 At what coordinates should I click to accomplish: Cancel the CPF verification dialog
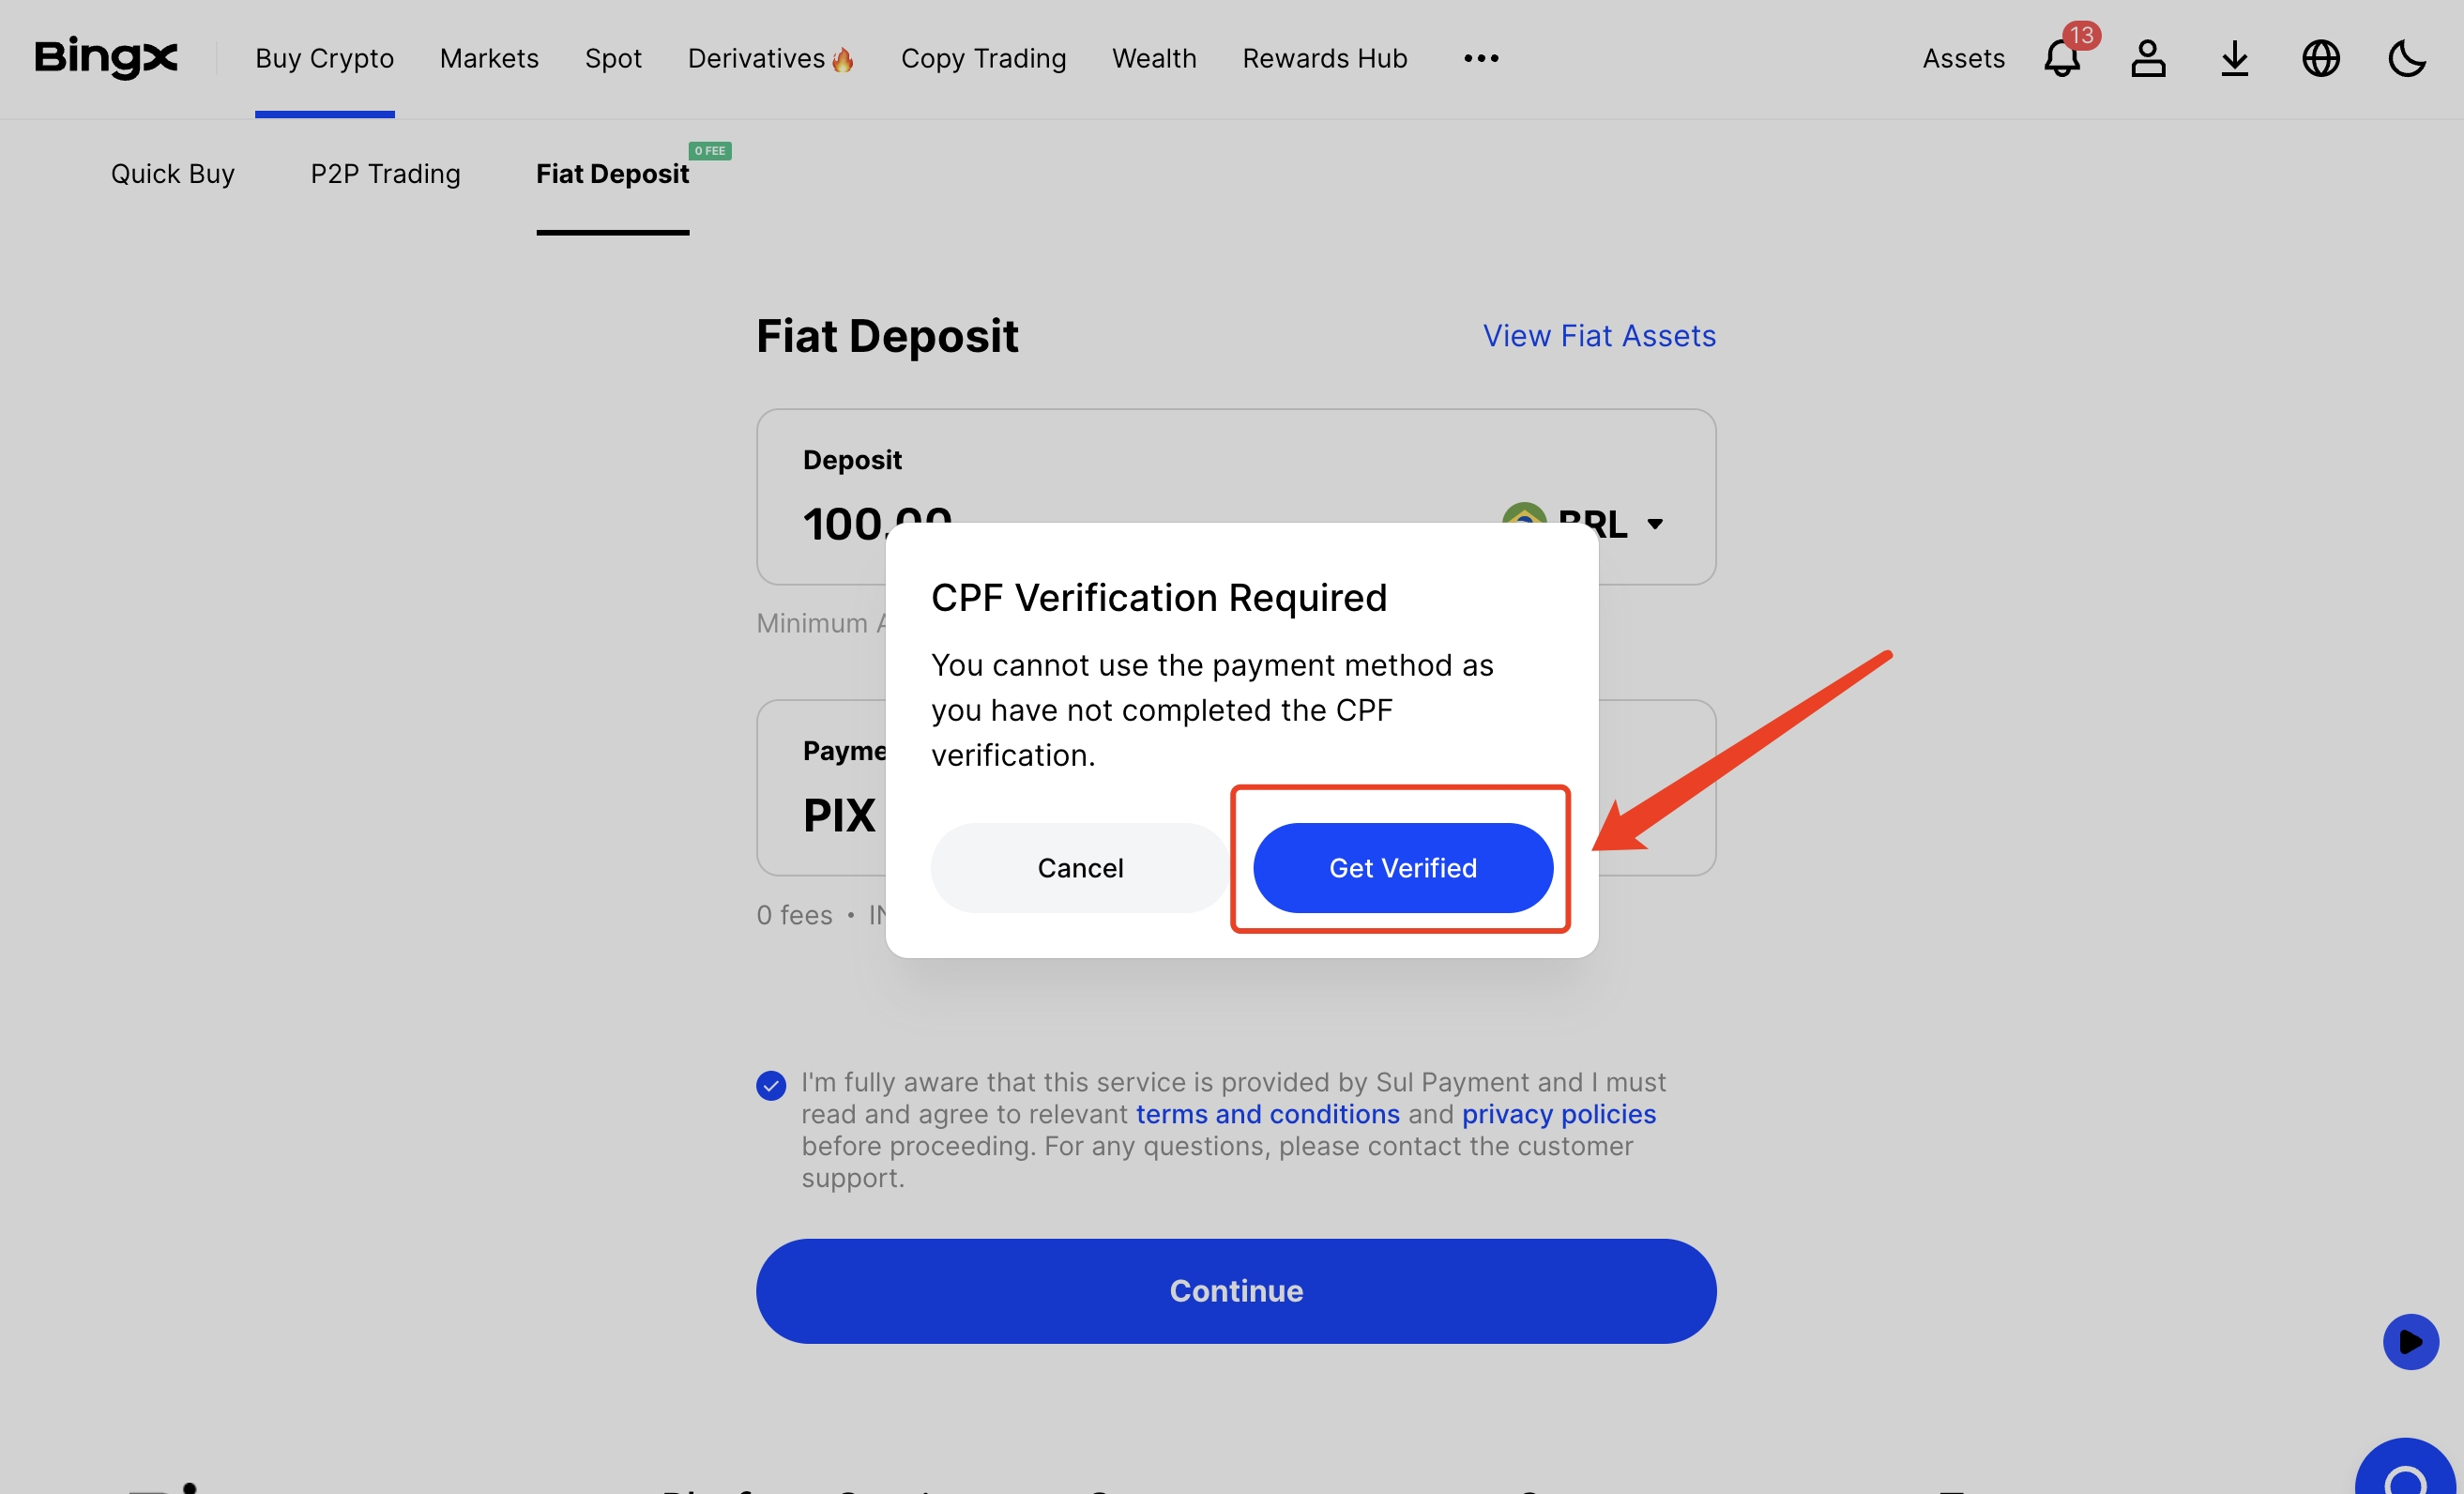(1080, 867)
